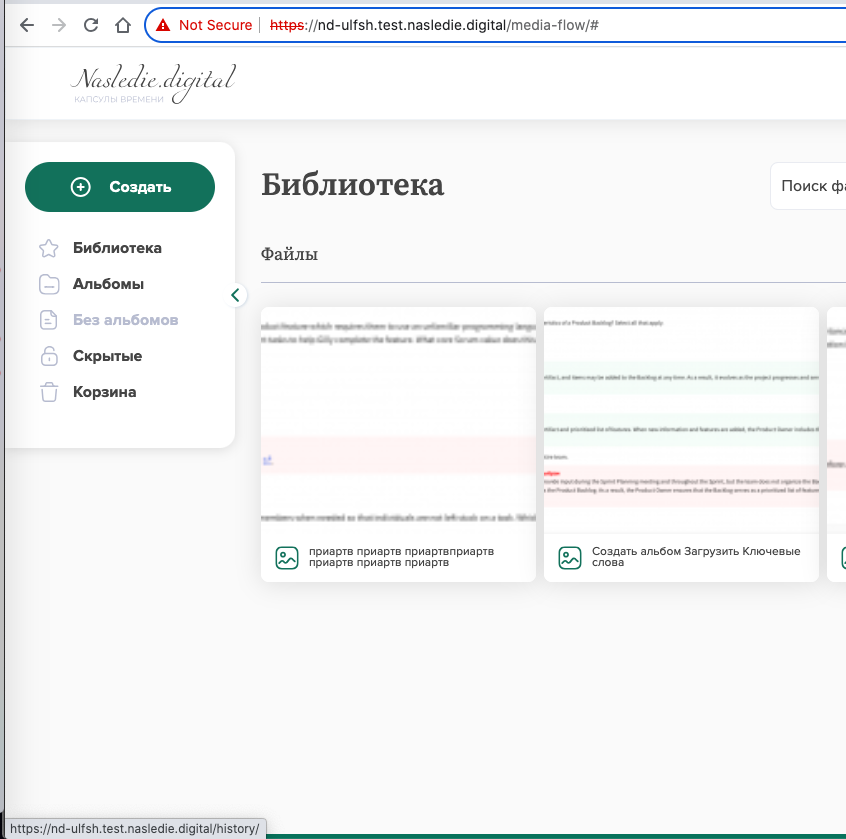Open the Nasledie.digital logo link

[153, 84]
